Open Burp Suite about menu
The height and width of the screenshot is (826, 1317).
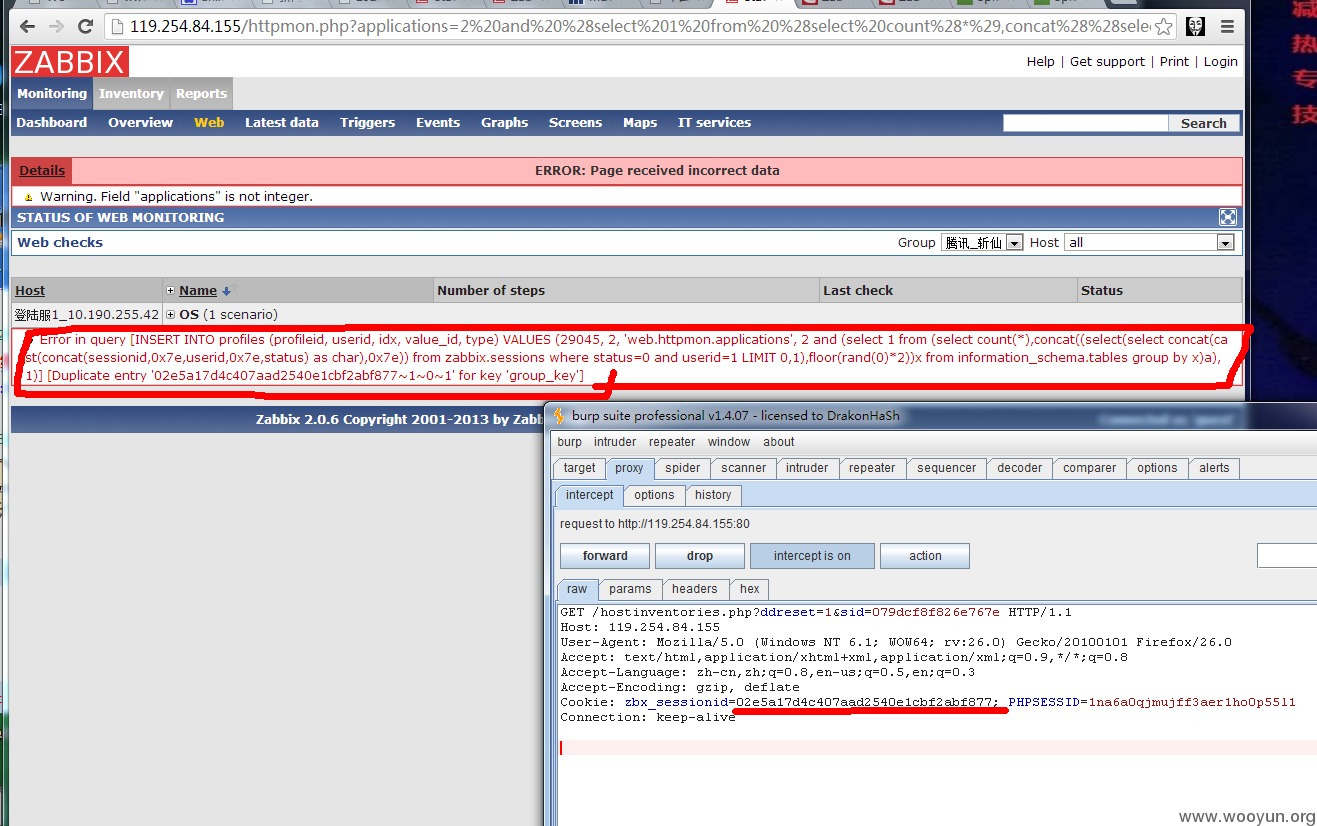click(779, 442)
